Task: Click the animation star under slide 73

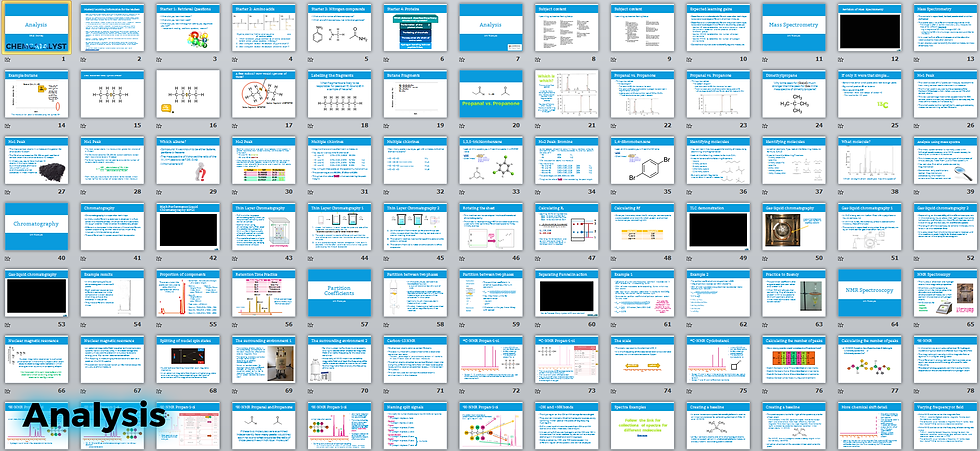Action: (x=538, y=390)
